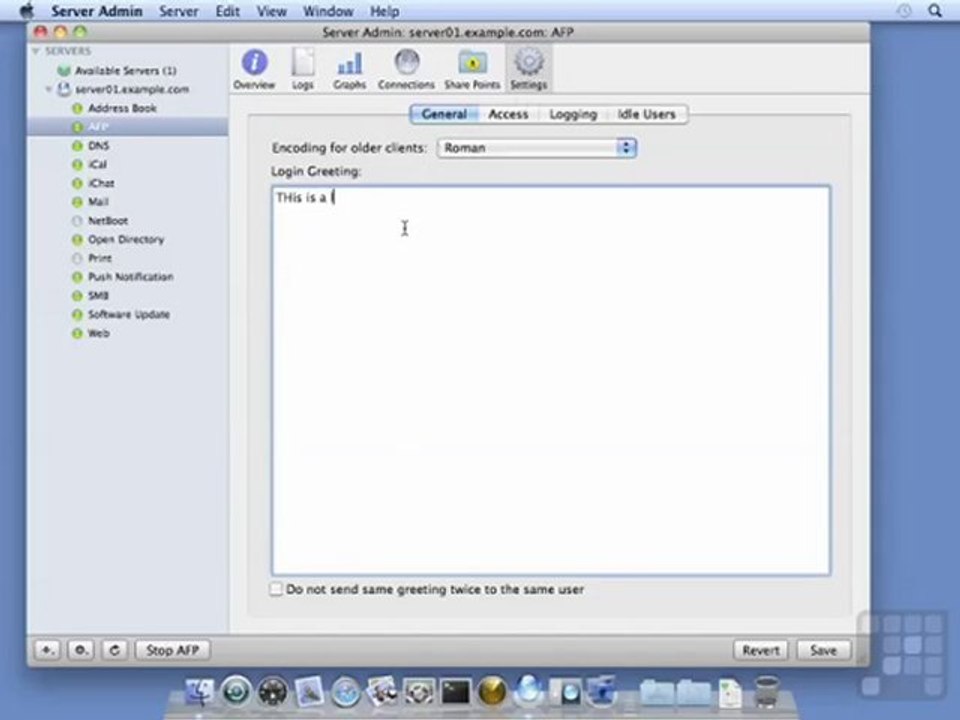The width and height of the screenshot is (960, 720).
Task: Open the 'Encoding for older clients' dropdown
Action: pos(537,148)
